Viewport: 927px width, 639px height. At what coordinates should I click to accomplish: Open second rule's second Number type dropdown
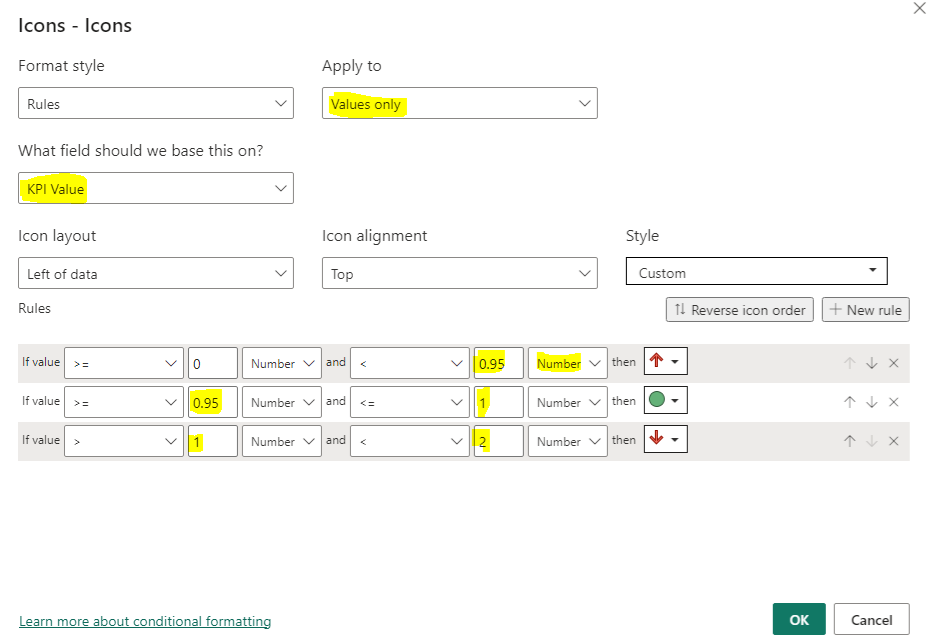(568, 402)
